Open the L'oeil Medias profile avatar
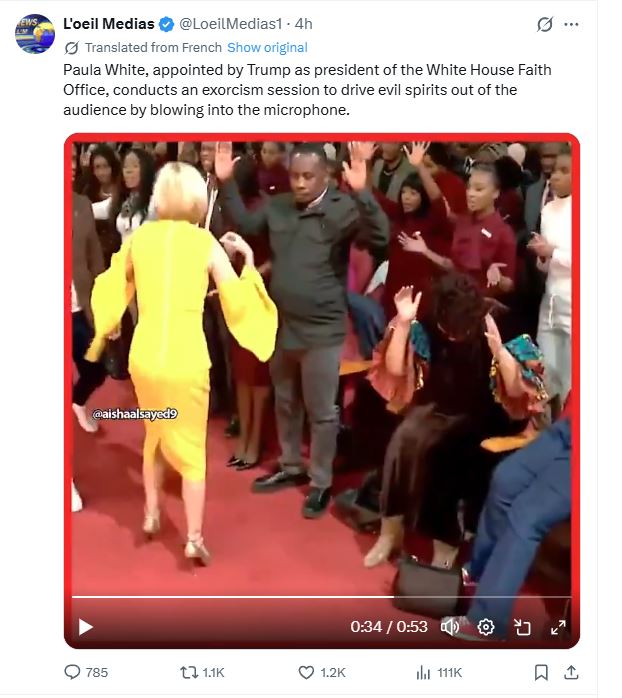Image resolution: width=622 pixels, height=698 pixels. click(x=35, y=33)
